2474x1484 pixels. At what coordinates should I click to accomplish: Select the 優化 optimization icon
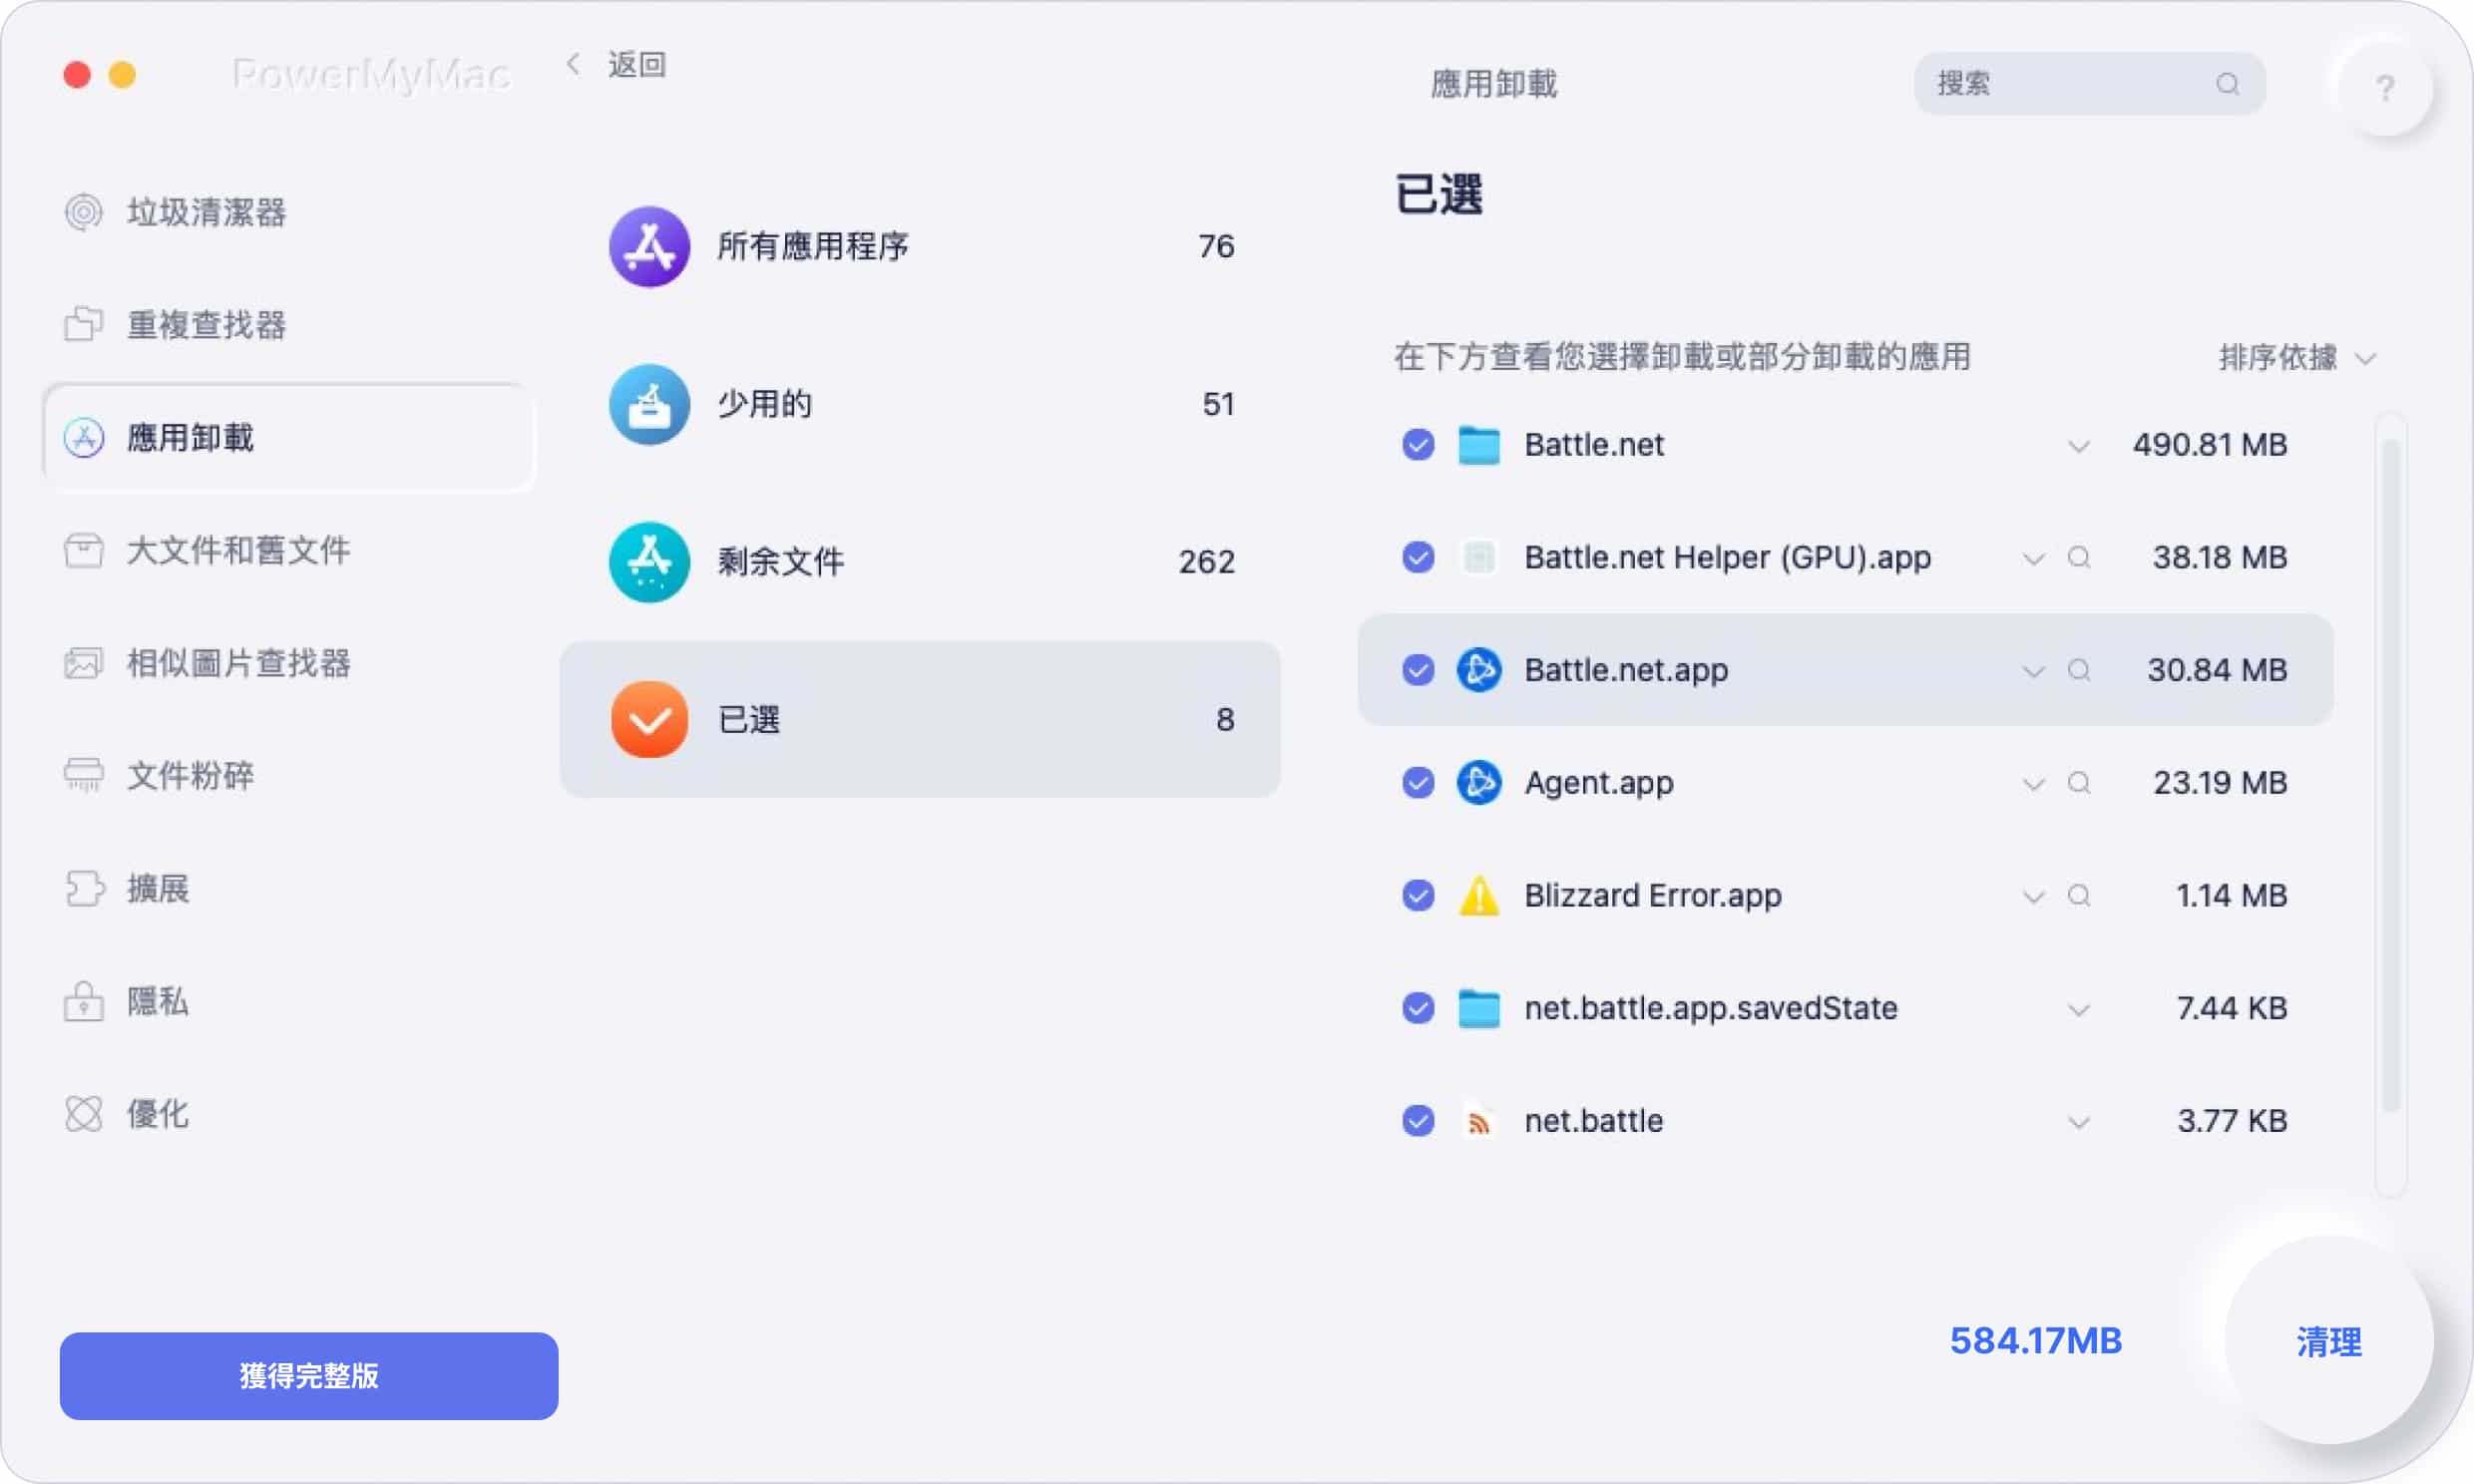84,1113
